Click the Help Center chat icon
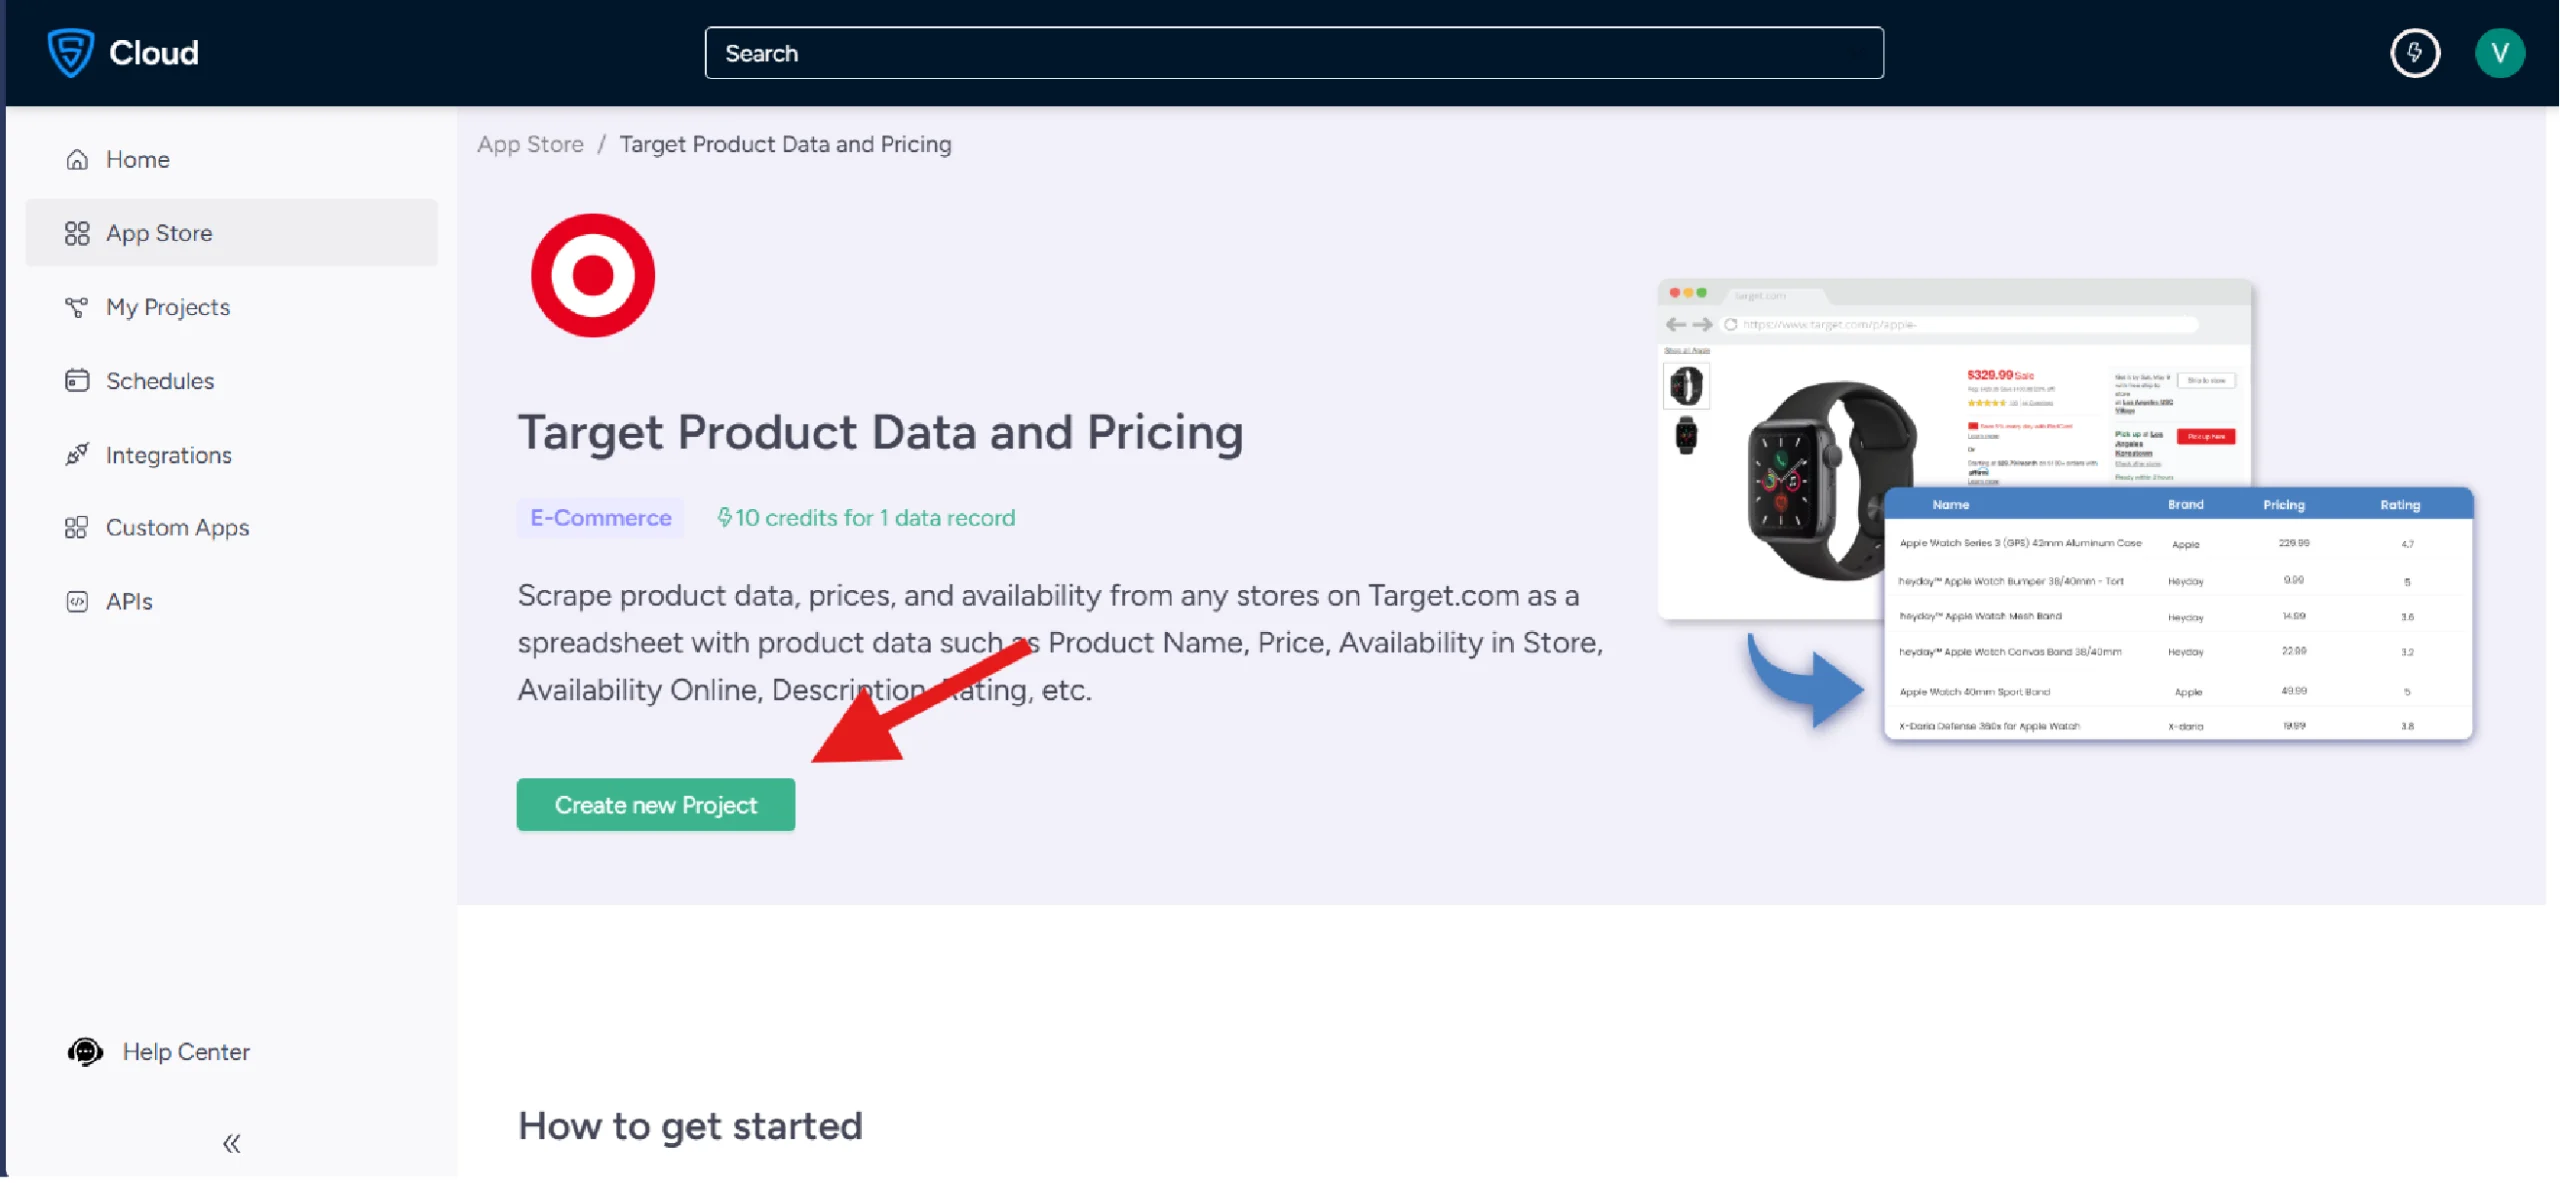2560x1183 pixels. coord(85,1052)
